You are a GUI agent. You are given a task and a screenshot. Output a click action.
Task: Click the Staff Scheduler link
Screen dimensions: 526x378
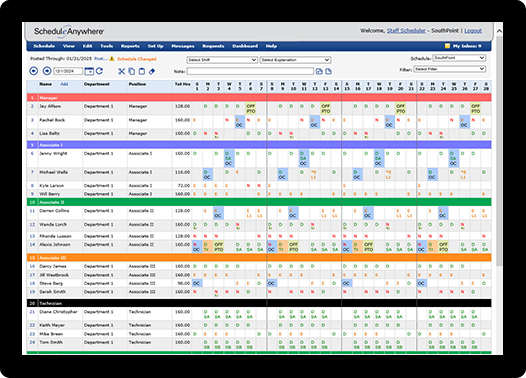click(x=406, y=31)
